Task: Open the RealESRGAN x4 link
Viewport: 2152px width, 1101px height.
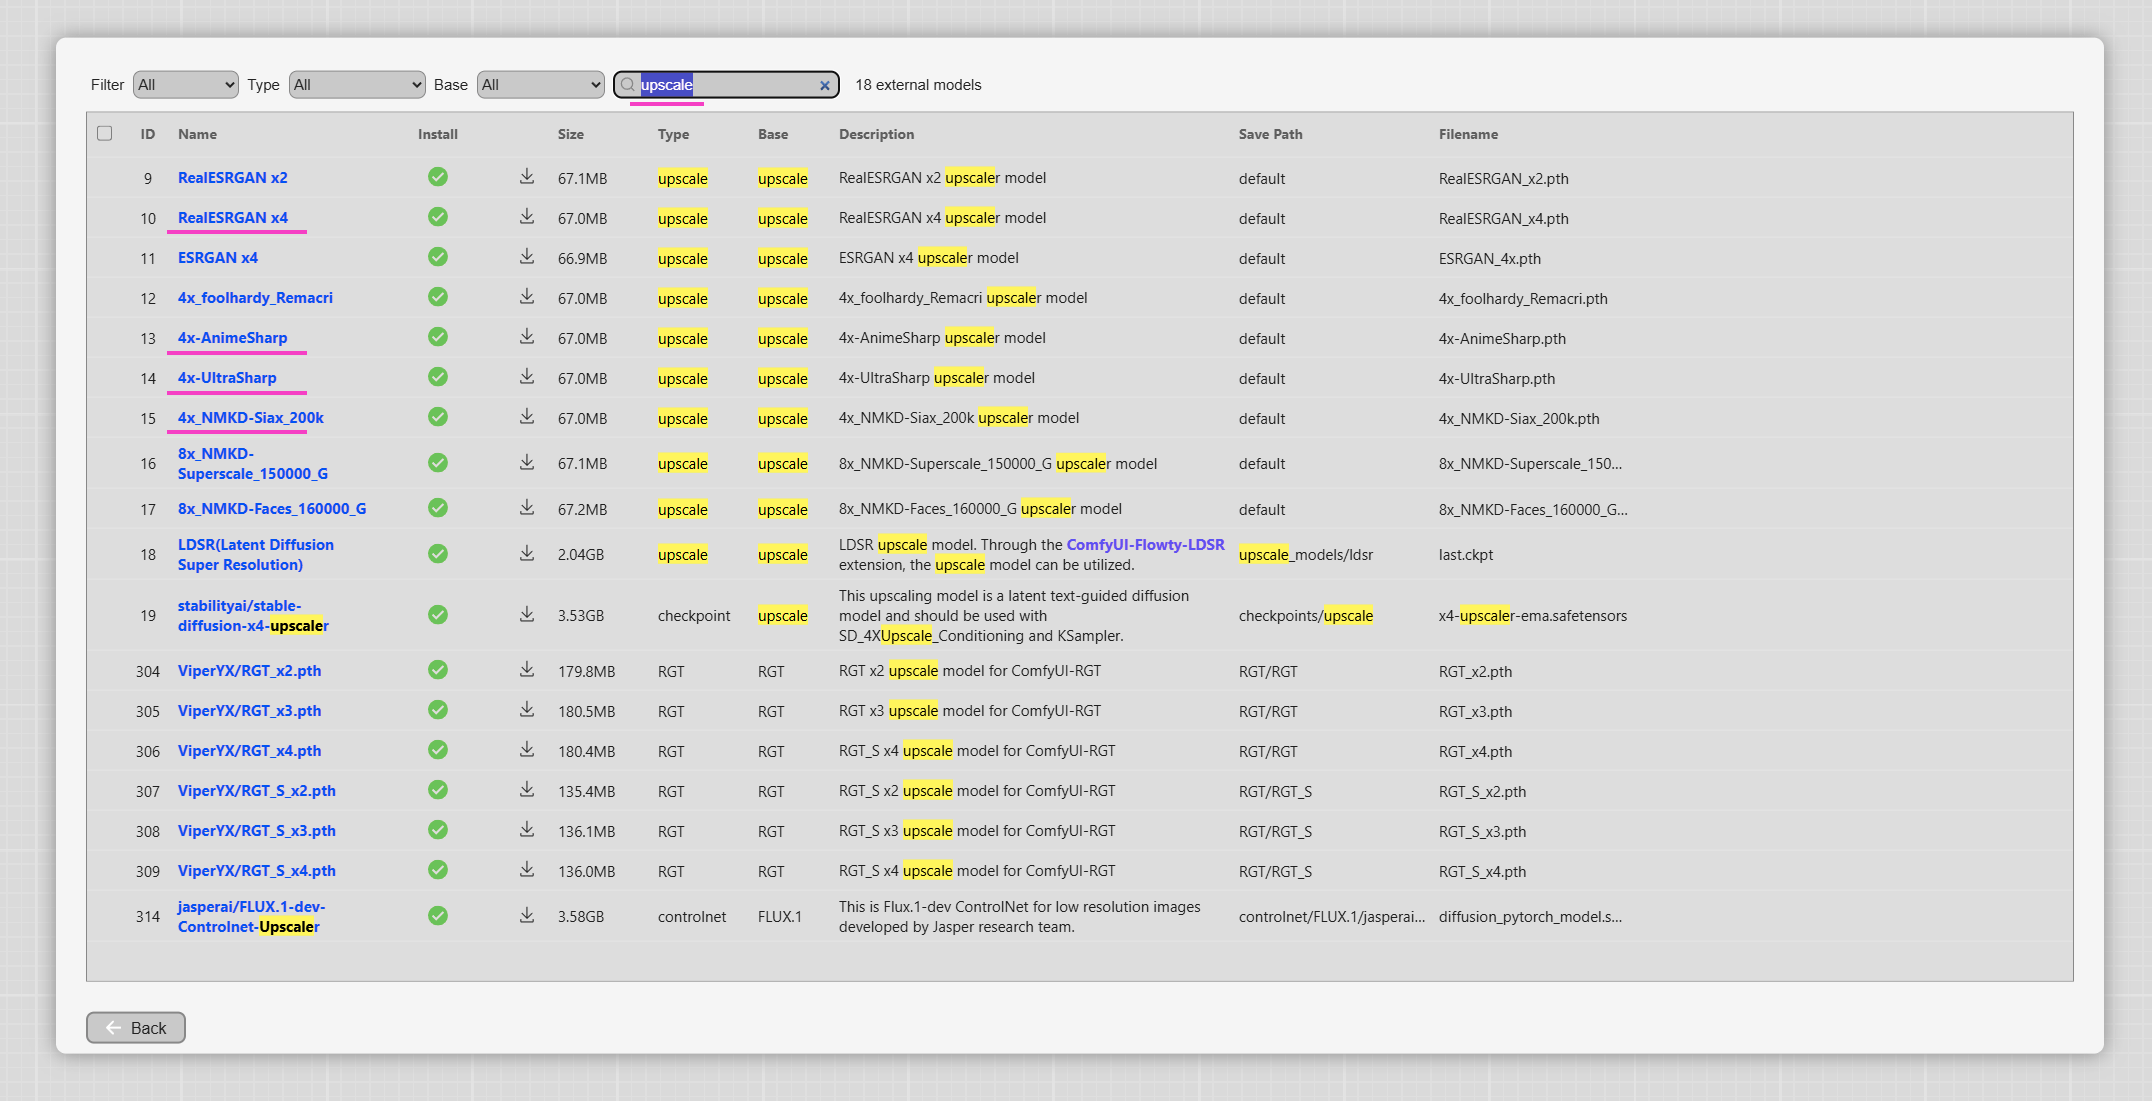Action: (x=233, y=217)
